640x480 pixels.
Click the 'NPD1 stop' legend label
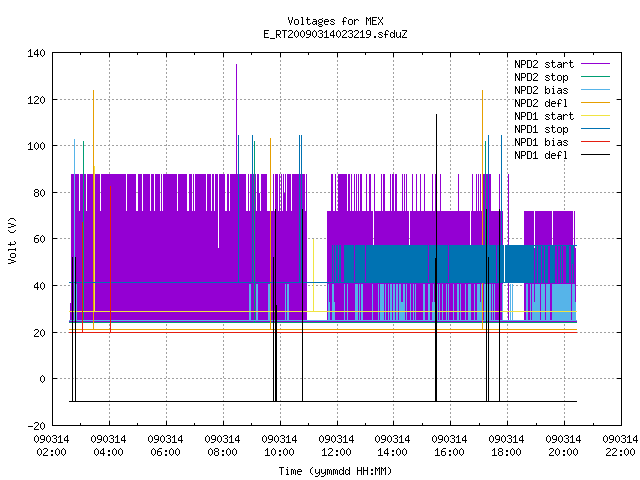(541, 129)
